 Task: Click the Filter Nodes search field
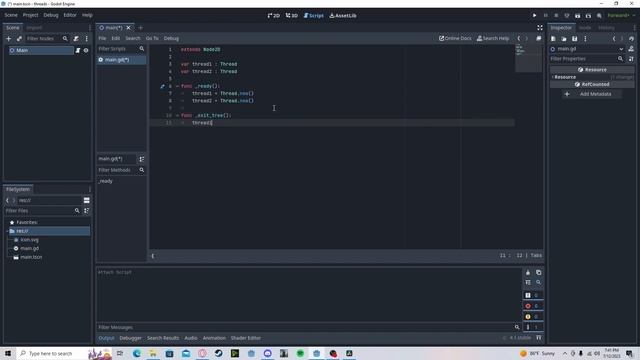click(47, 38)
